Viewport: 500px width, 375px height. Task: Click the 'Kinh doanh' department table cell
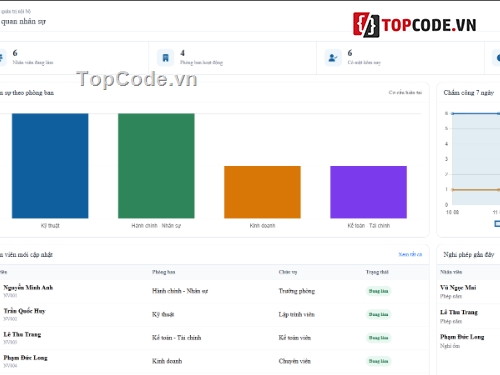coord(167,361)
